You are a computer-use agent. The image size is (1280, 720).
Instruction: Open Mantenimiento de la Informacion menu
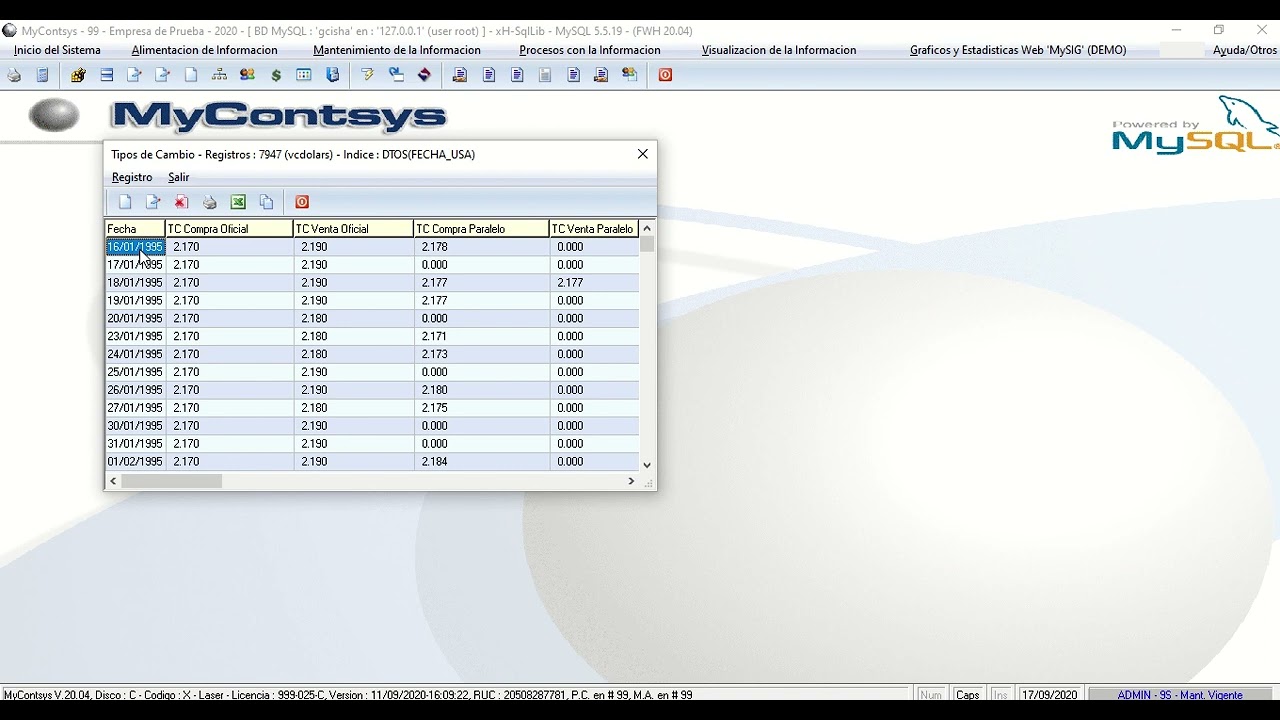coord(397,50)
